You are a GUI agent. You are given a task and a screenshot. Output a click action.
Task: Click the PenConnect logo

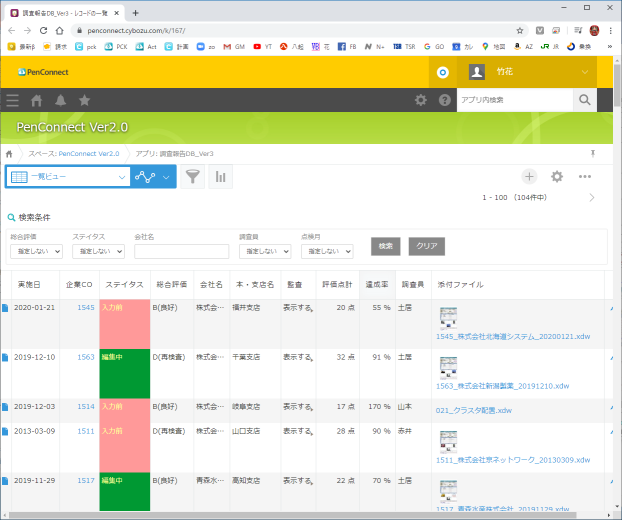(43, 72)
